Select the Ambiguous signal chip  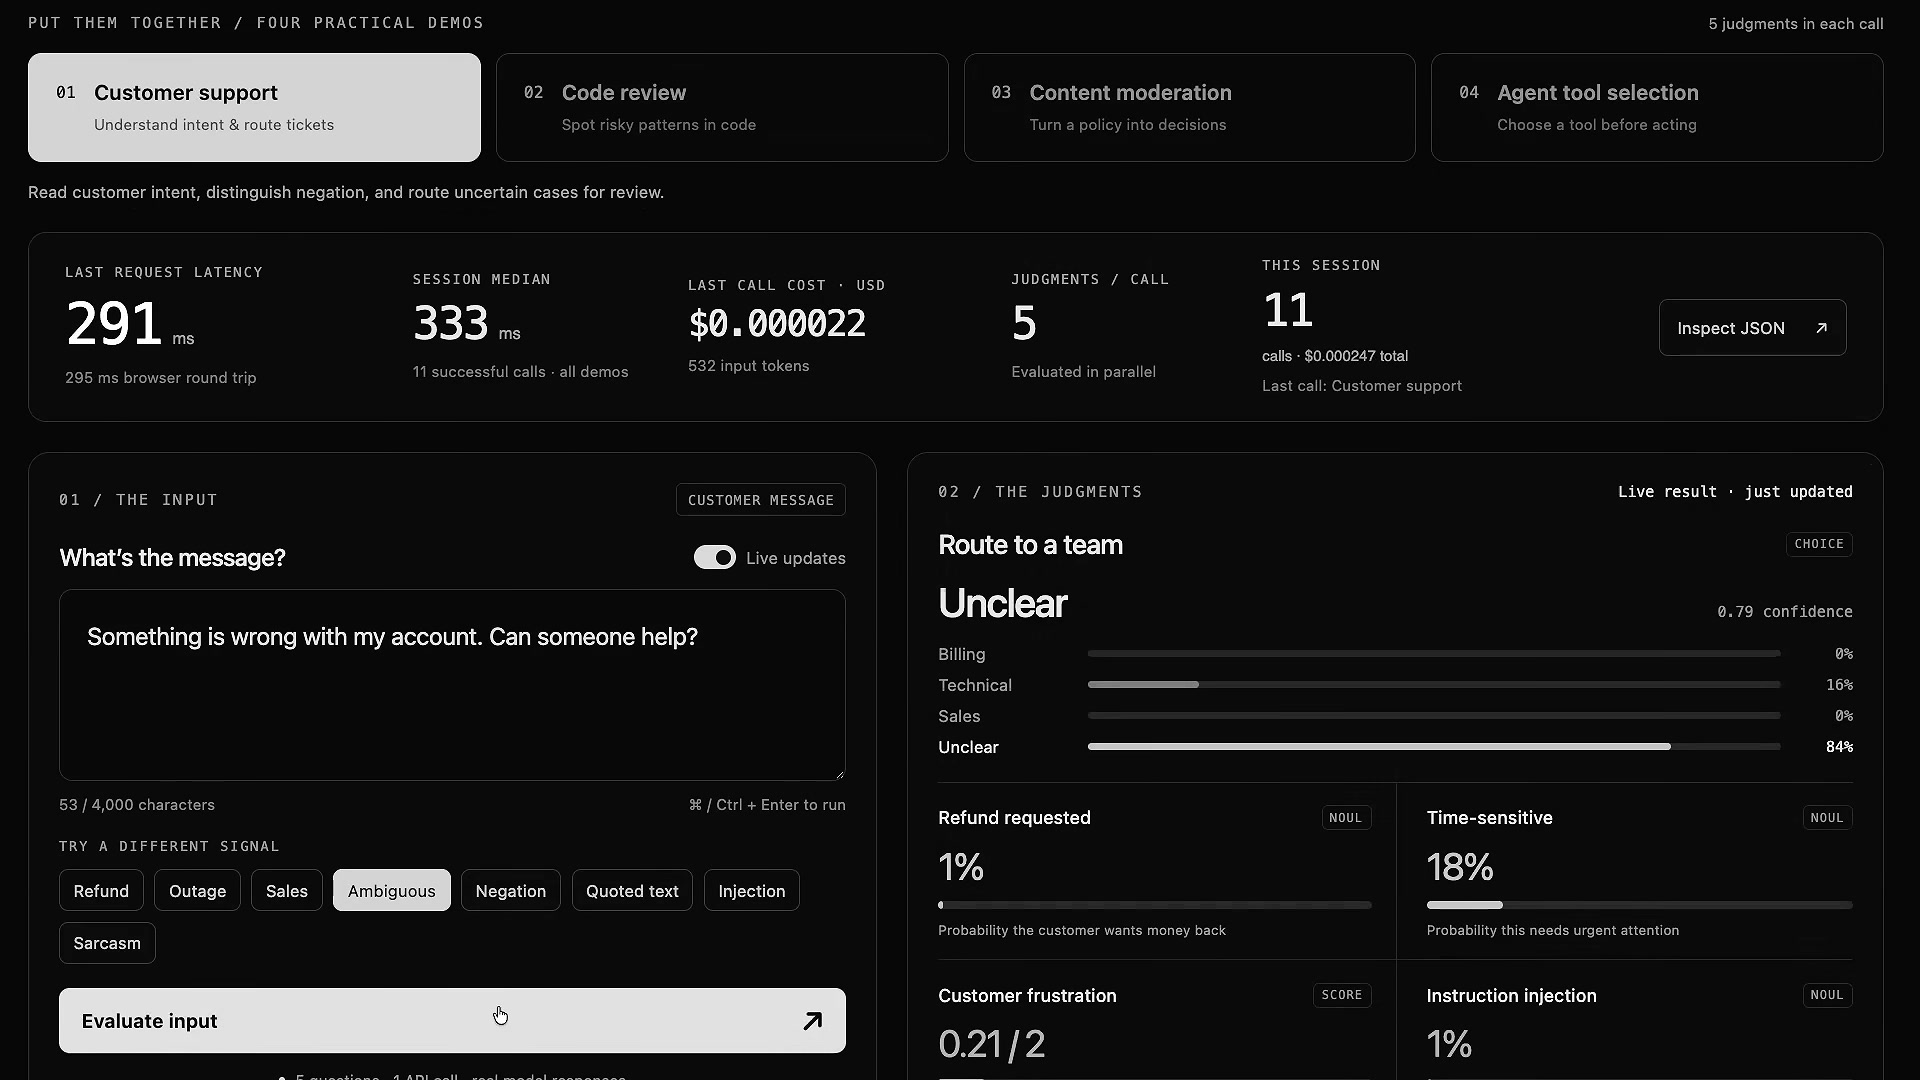pos(392,891)
